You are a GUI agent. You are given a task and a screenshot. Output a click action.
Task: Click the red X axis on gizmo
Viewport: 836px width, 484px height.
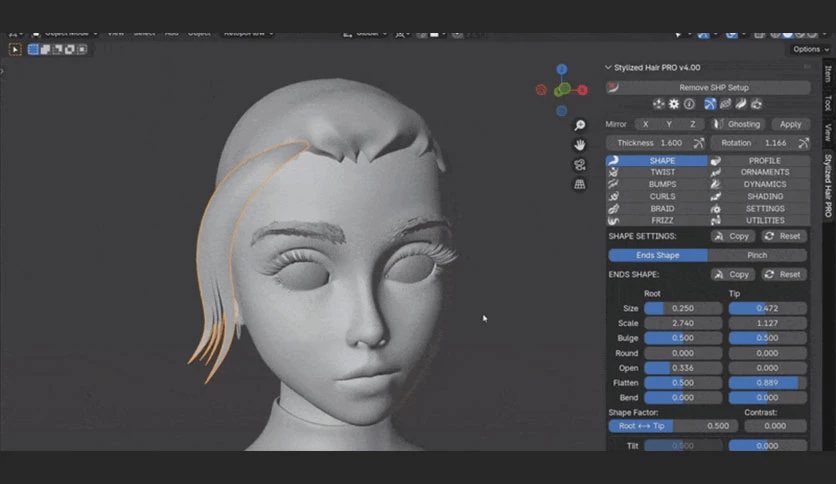click(x=582, y=90)
